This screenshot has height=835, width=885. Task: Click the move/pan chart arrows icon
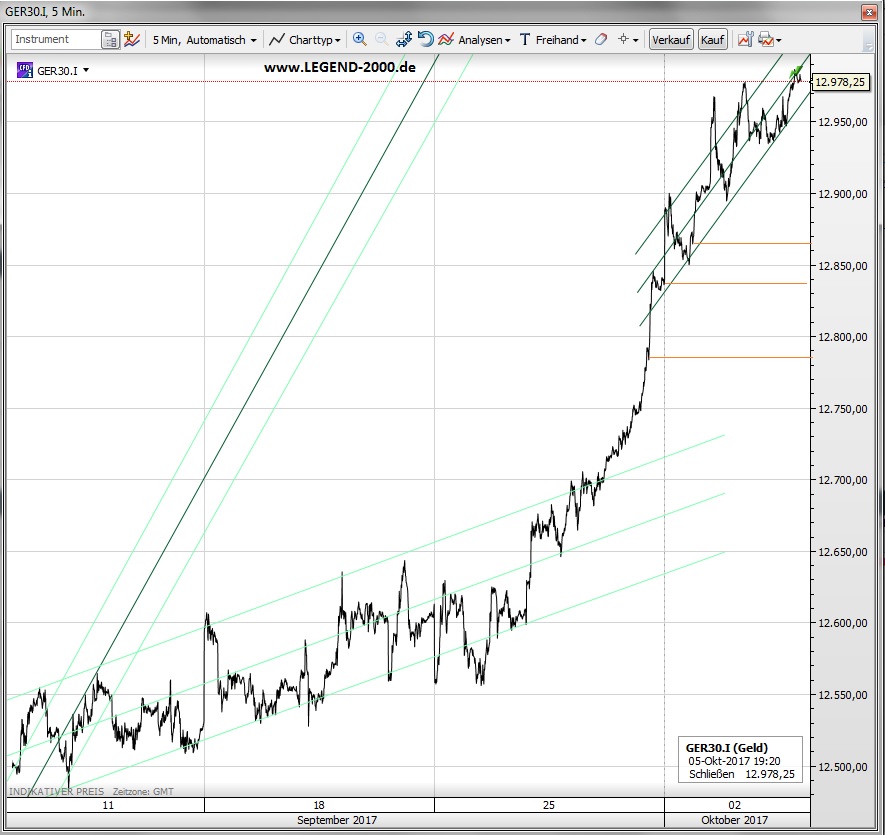404,40
